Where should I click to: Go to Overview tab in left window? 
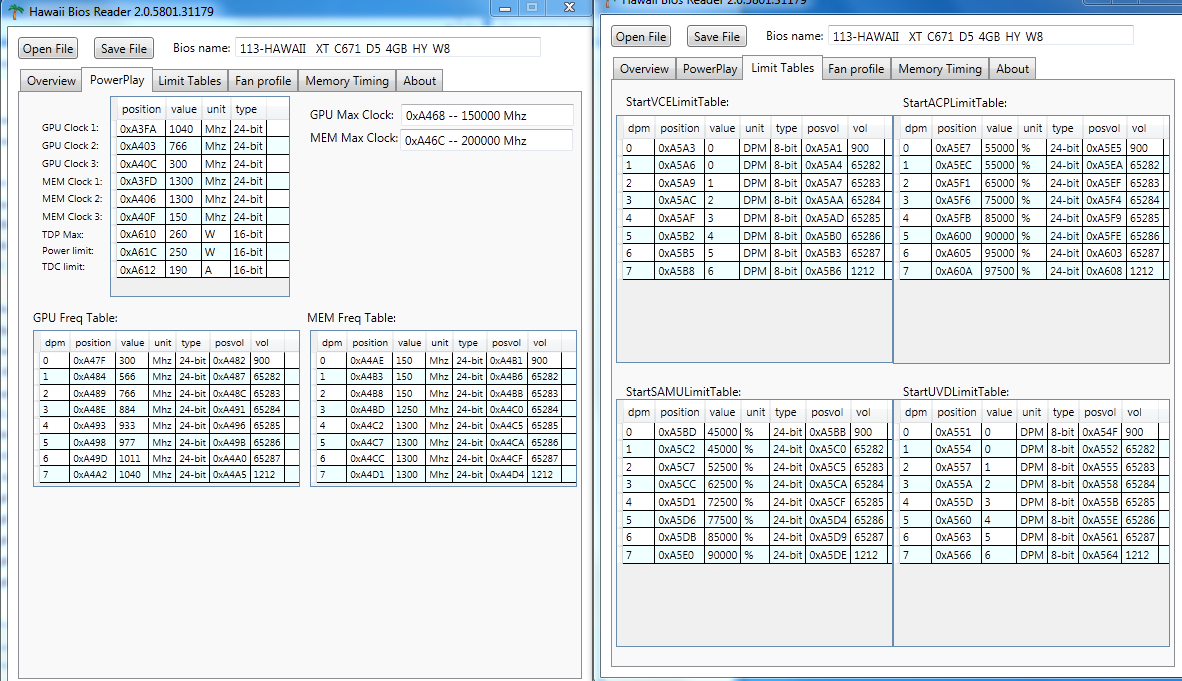point(51,81)
